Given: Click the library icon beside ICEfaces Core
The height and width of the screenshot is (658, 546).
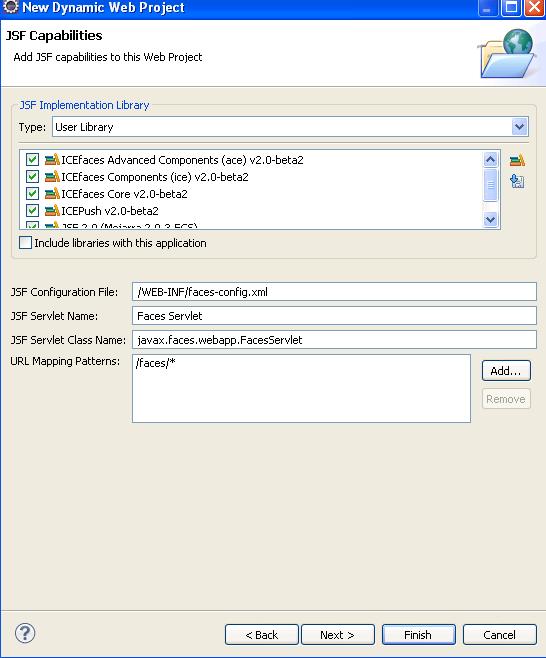Looking at the screenshot, I should (x=52, y=193).
